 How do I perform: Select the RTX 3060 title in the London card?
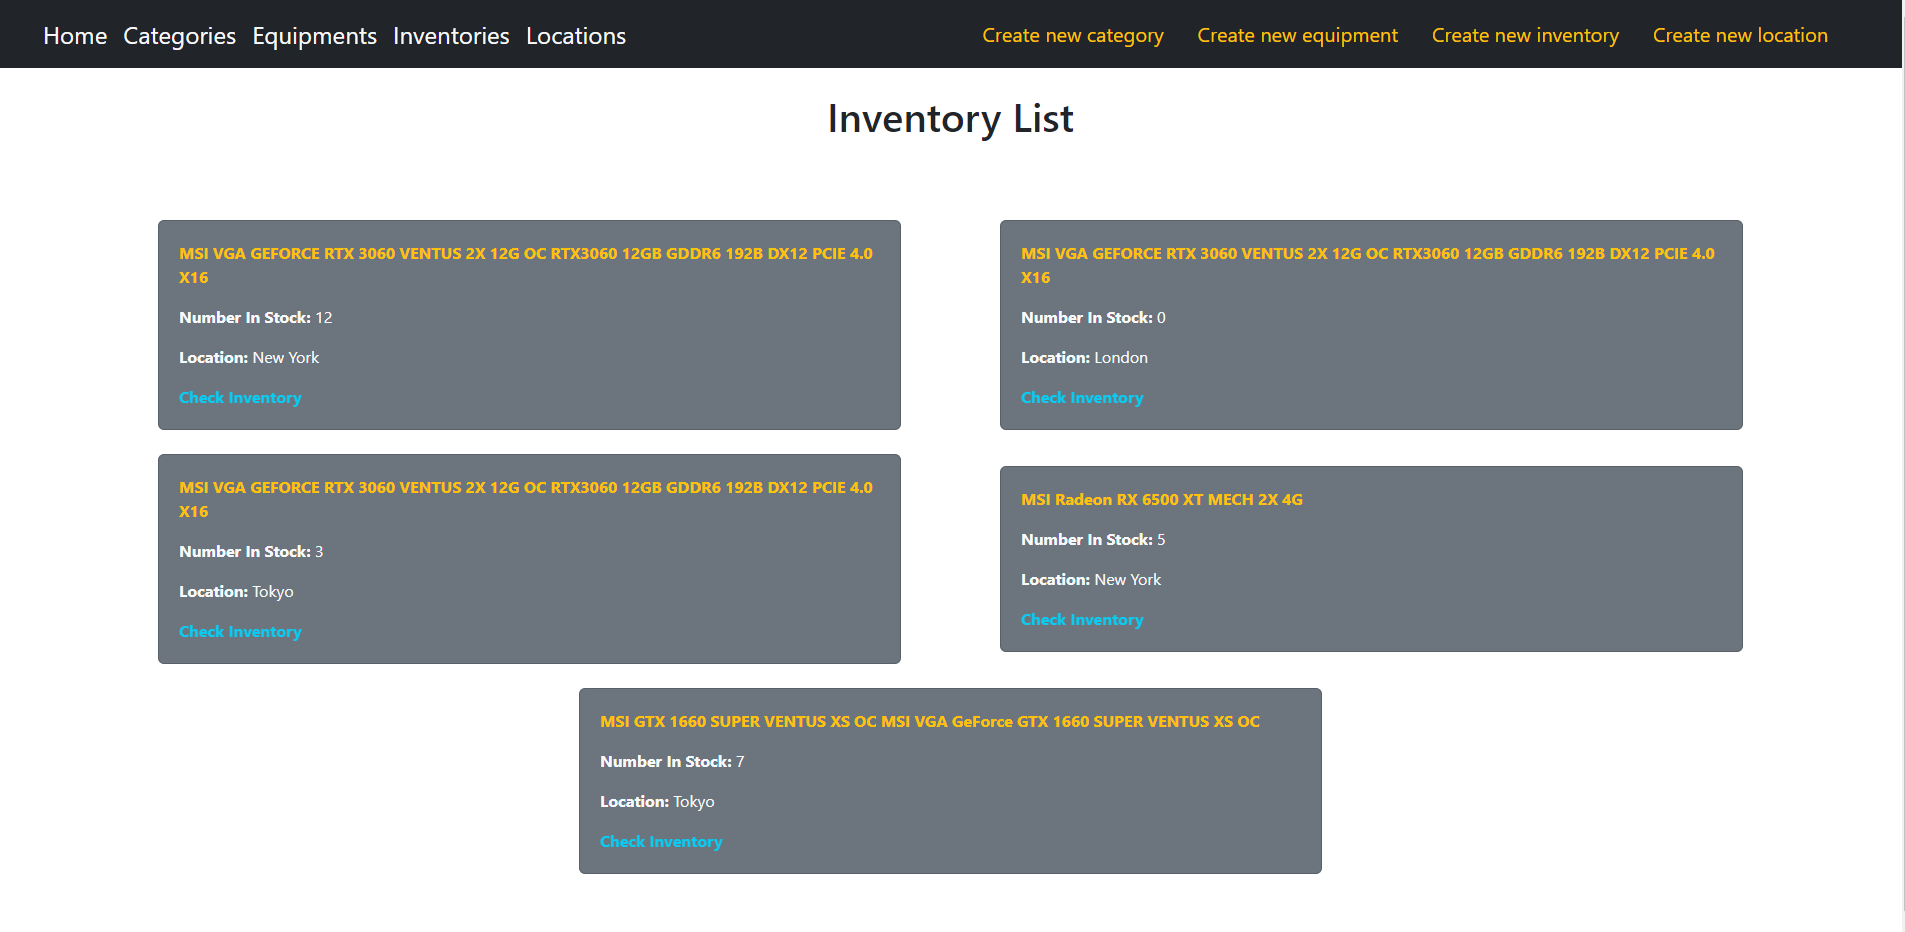[x=1368, y=265]
